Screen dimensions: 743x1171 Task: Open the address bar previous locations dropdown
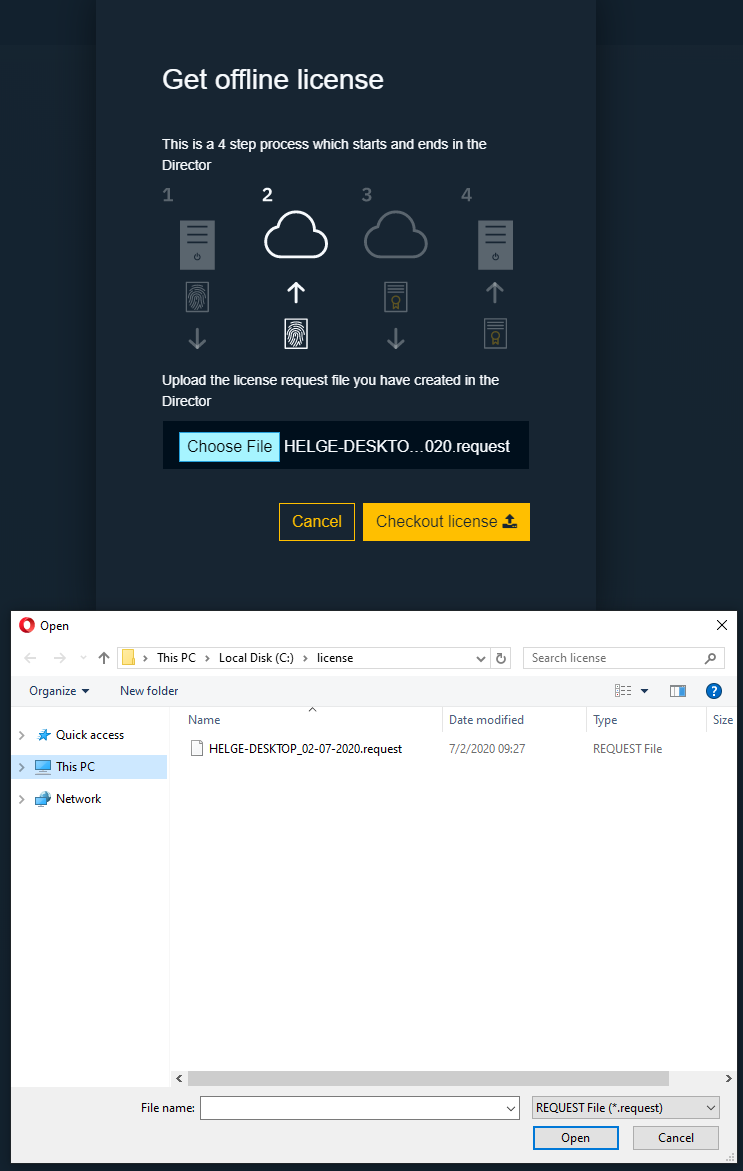(482, 658)
